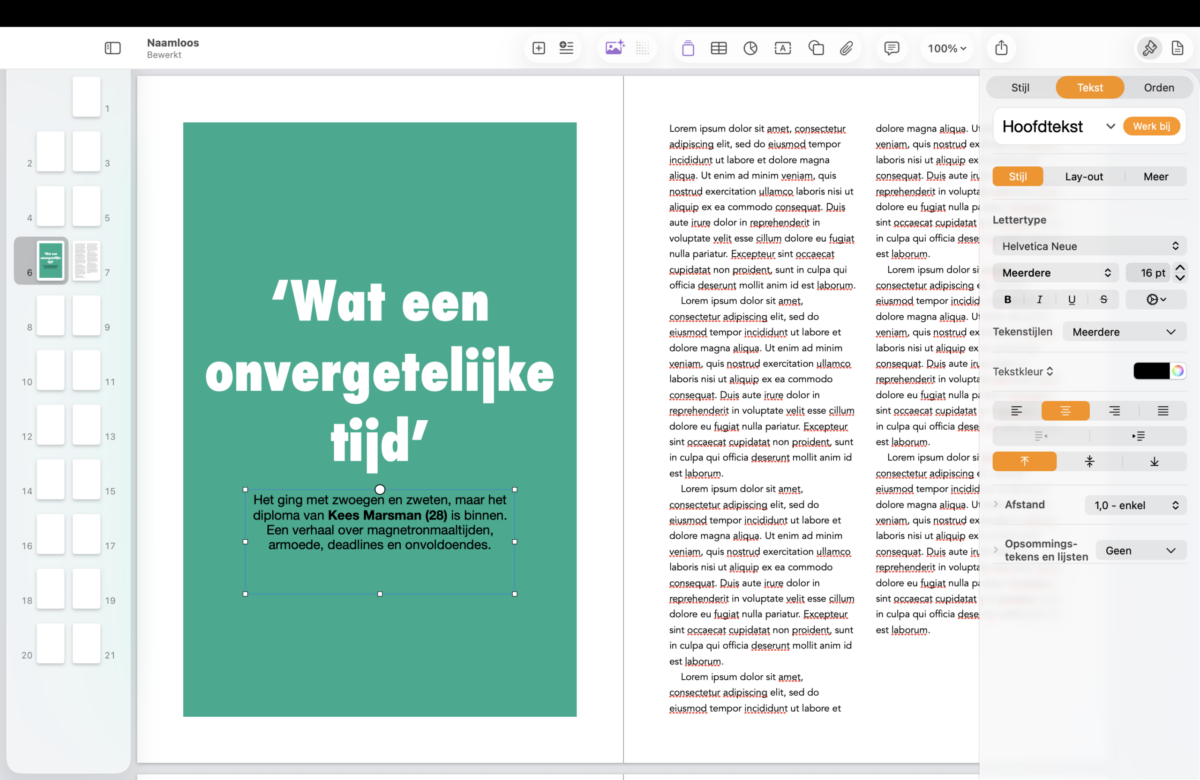
Task: Toggle italic formatting
Action: coord(1040,299)
